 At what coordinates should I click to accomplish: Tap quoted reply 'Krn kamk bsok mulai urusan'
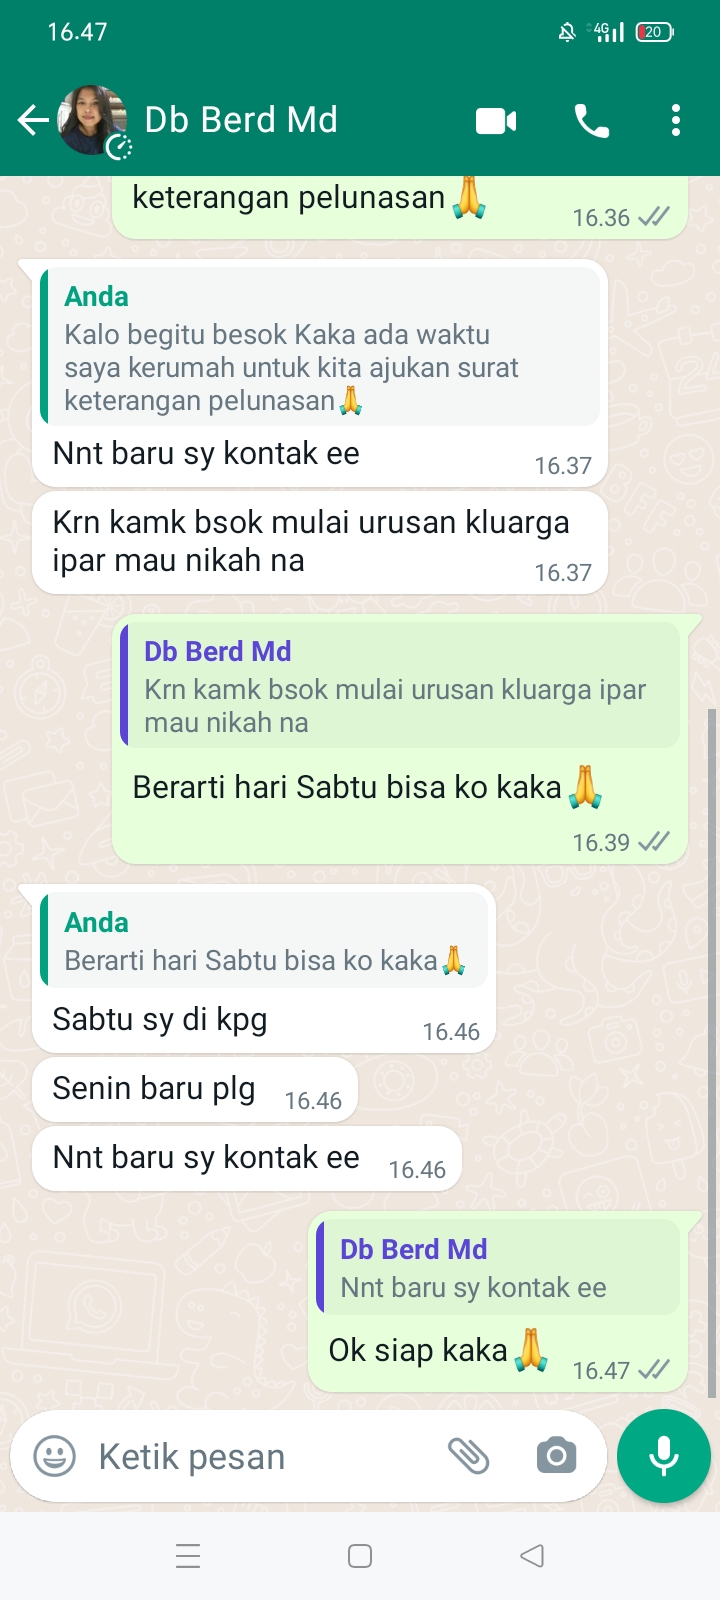click(400, 685)
